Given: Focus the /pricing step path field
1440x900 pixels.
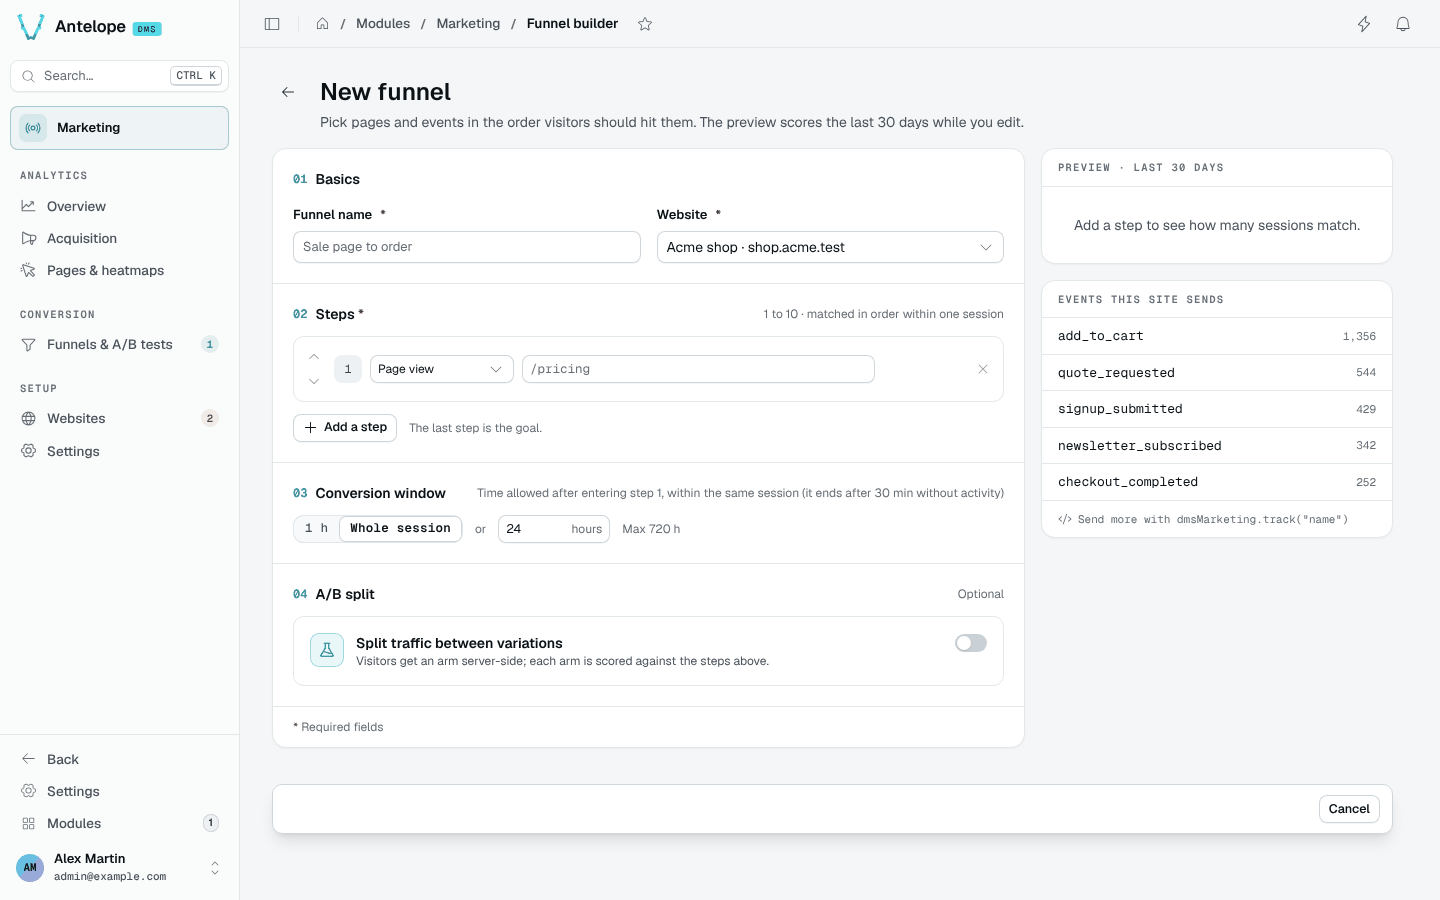Looking at the screenshot, I should pos(698,369).
